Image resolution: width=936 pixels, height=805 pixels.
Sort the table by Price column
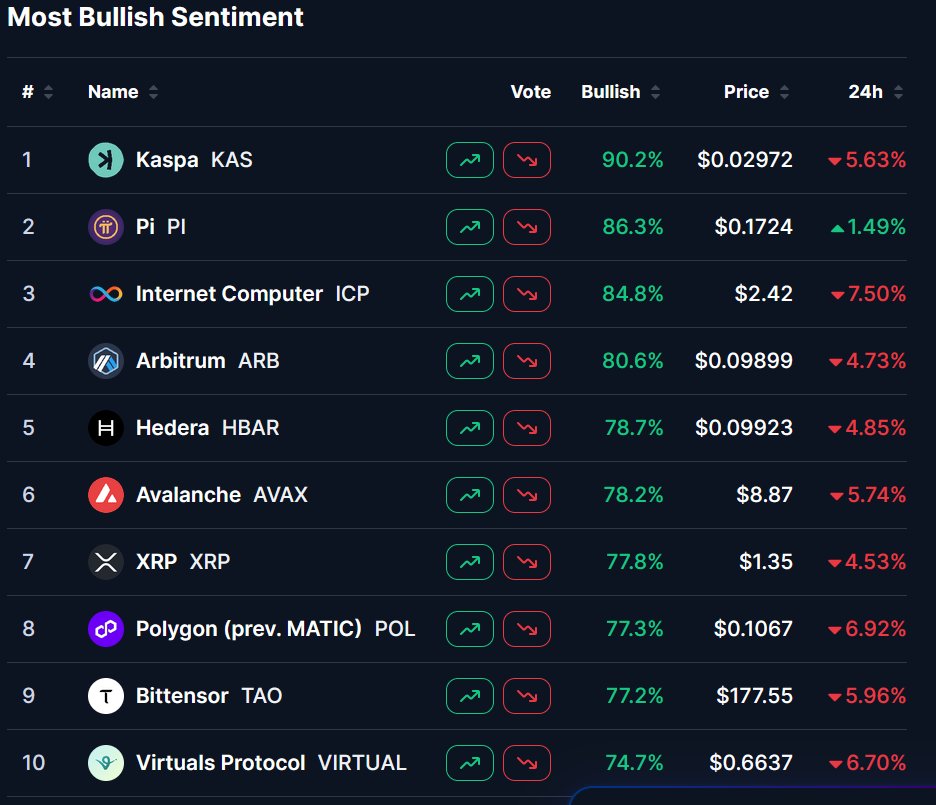coord(756,92)
